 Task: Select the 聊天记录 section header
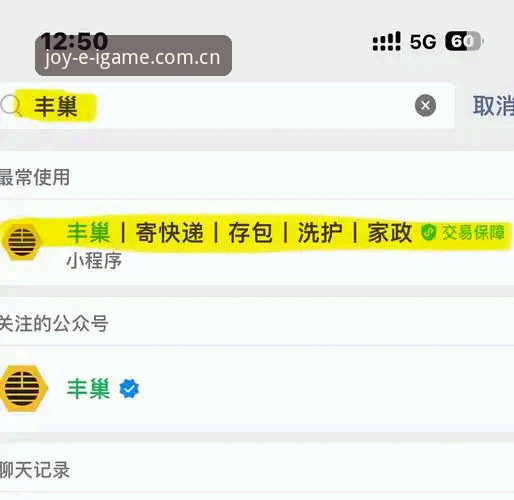click(35, 470)
